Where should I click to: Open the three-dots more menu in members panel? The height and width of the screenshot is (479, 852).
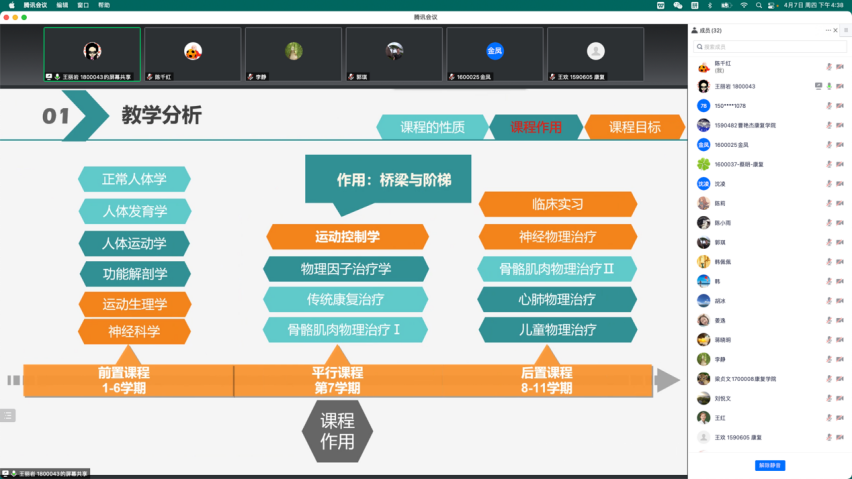tap(828, 30)
